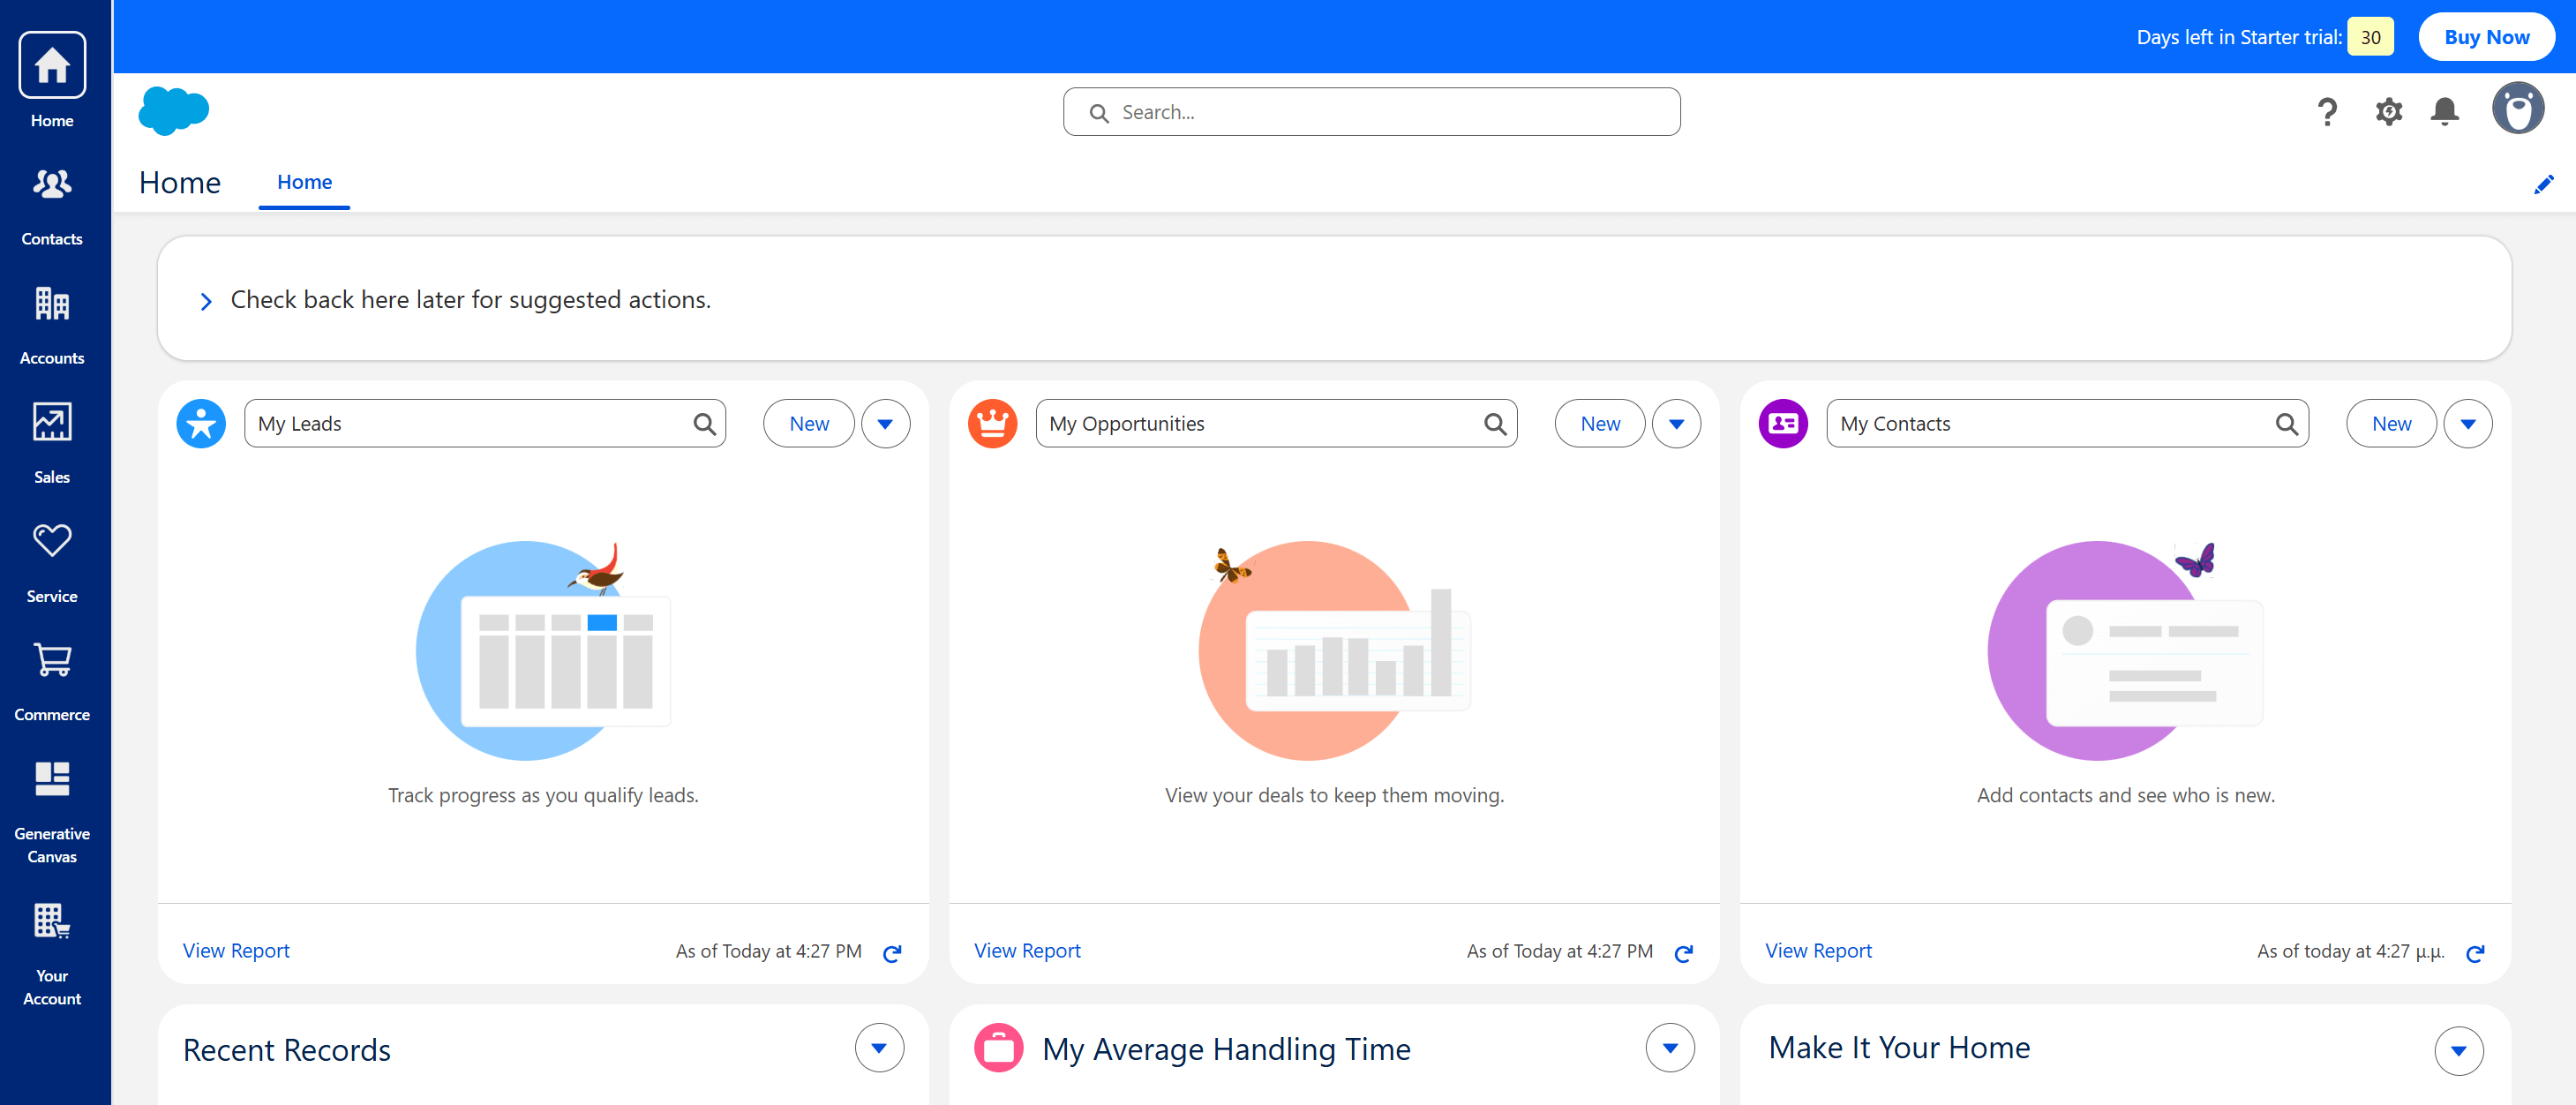Image resolution: width=2576 pixels, height=1105 pixels.
Task: Click 'Add contacts and see who is new.'
Action: (x=2125, y=796)
